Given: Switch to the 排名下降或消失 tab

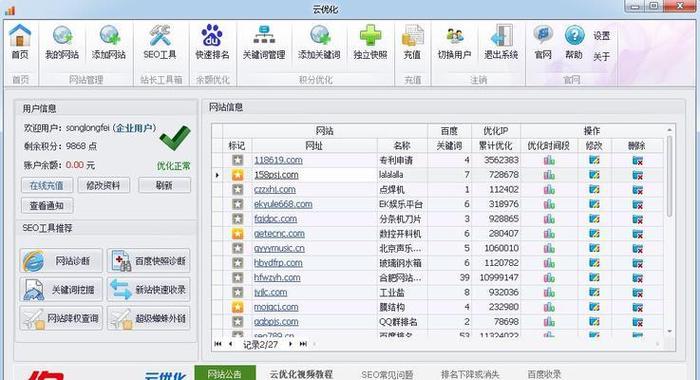Looking at the screenshot, I should [470, 374].
